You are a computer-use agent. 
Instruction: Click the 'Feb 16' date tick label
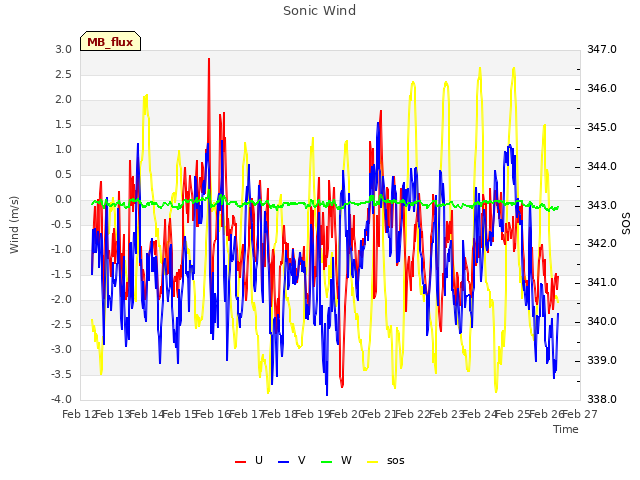[x=213, y=414]
